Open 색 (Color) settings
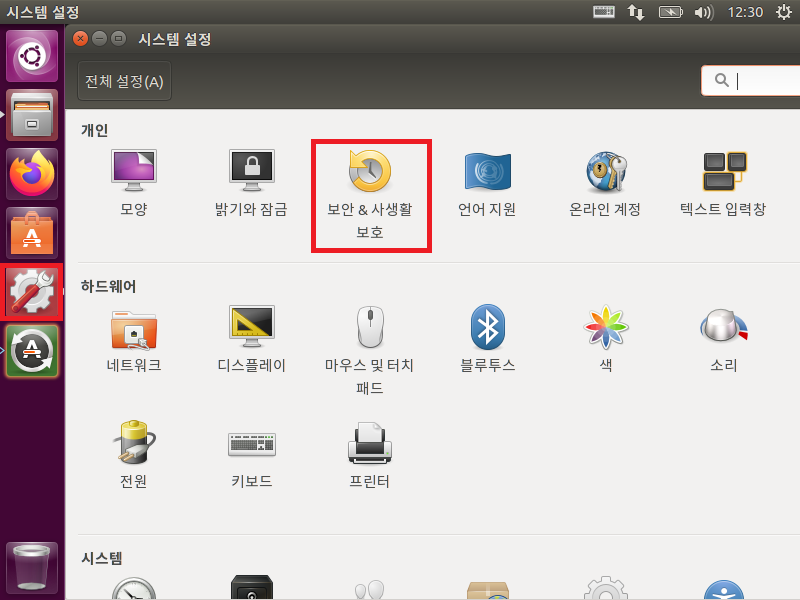 click(606, 339)
